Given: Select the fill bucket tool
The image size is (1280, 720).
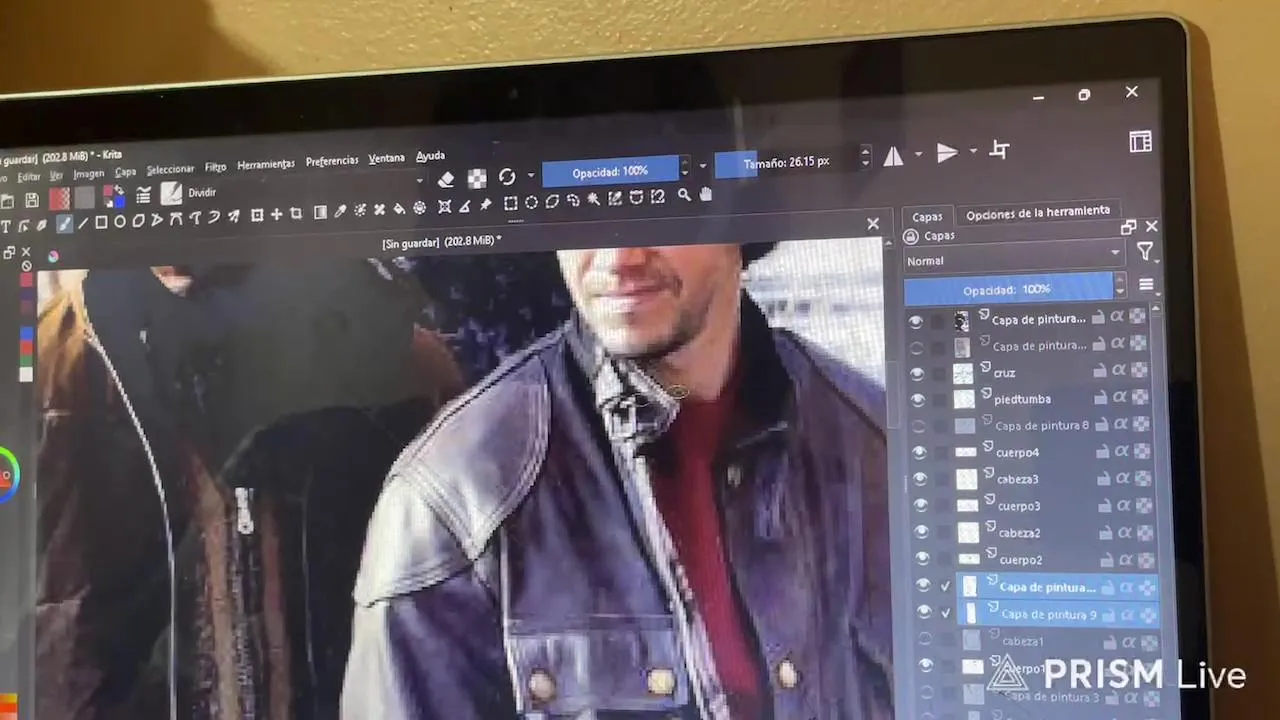Looking at the screenshot, I should coord(399,209).
